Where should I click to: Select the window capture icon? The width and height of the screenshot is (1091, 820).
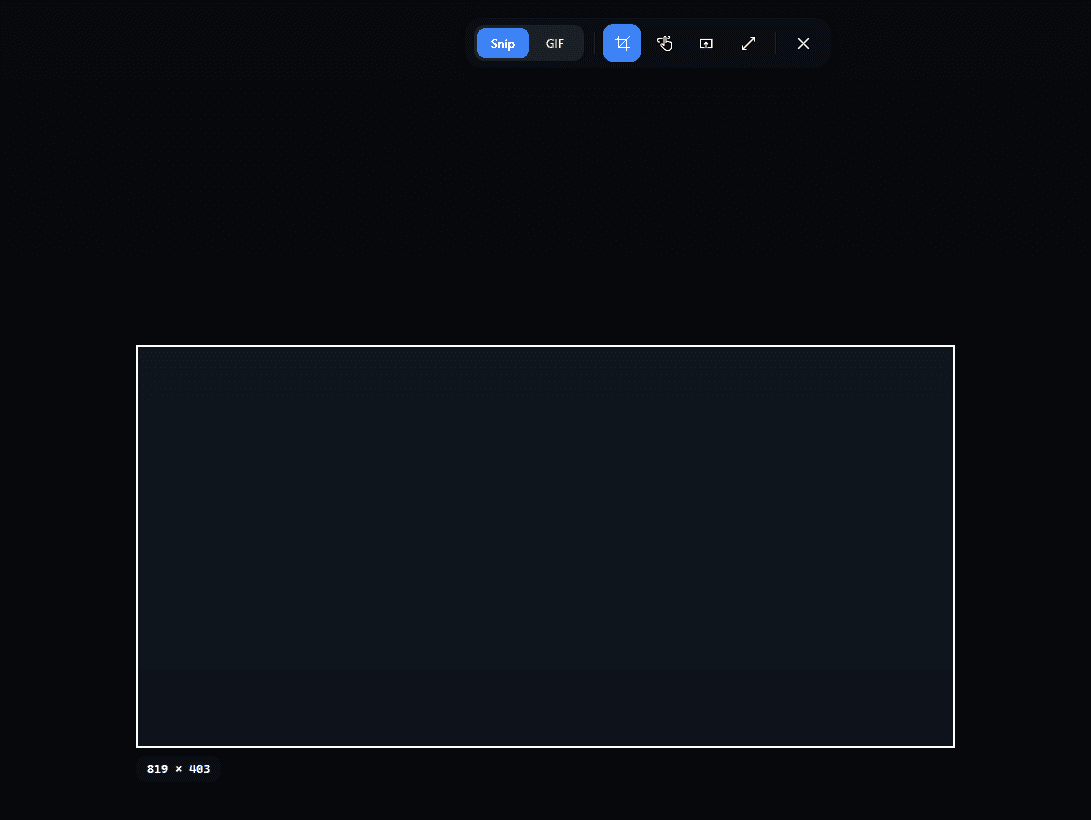706,43
